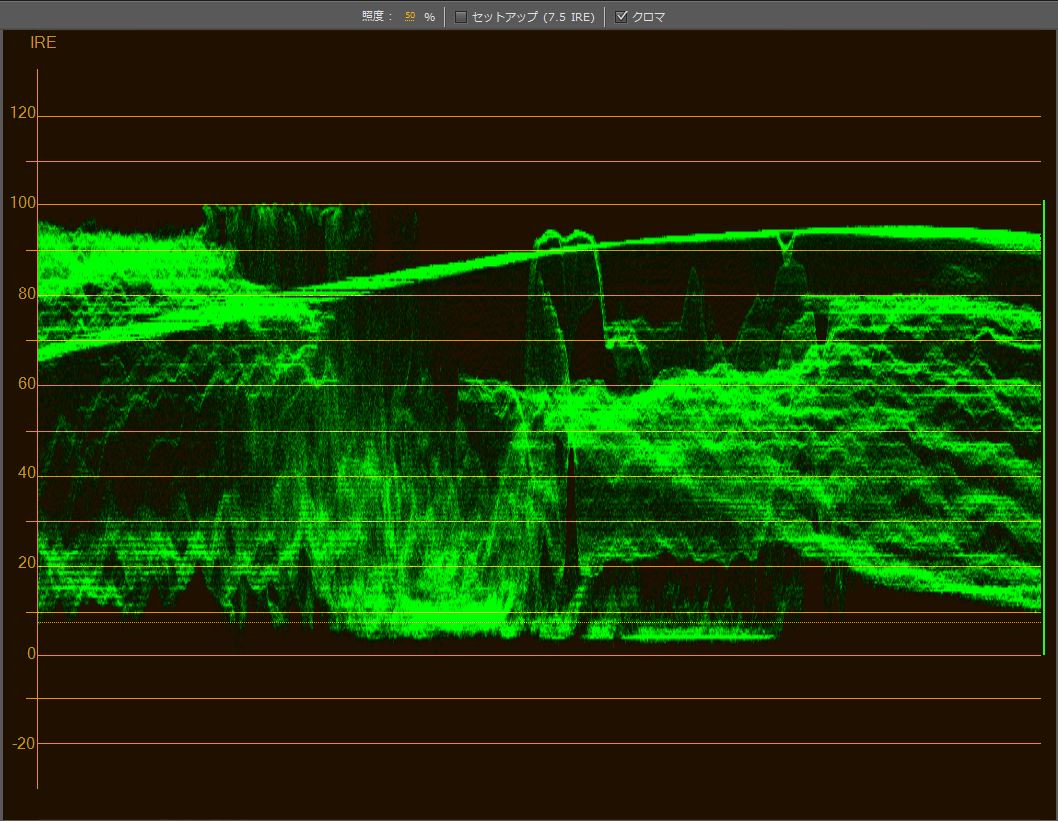The height and width of the screenshot is (821, 1058).
Task: Click the クロマ label text
Action: [648, 17]
